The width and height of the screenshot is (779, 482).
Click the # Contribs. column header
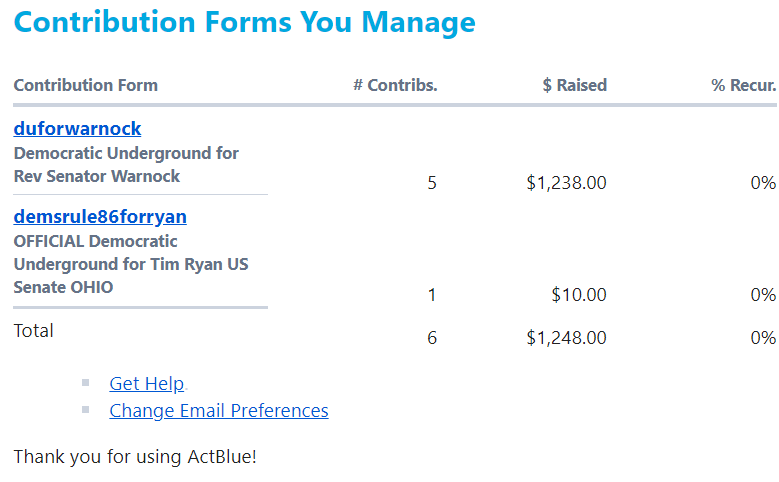(395, 85)
